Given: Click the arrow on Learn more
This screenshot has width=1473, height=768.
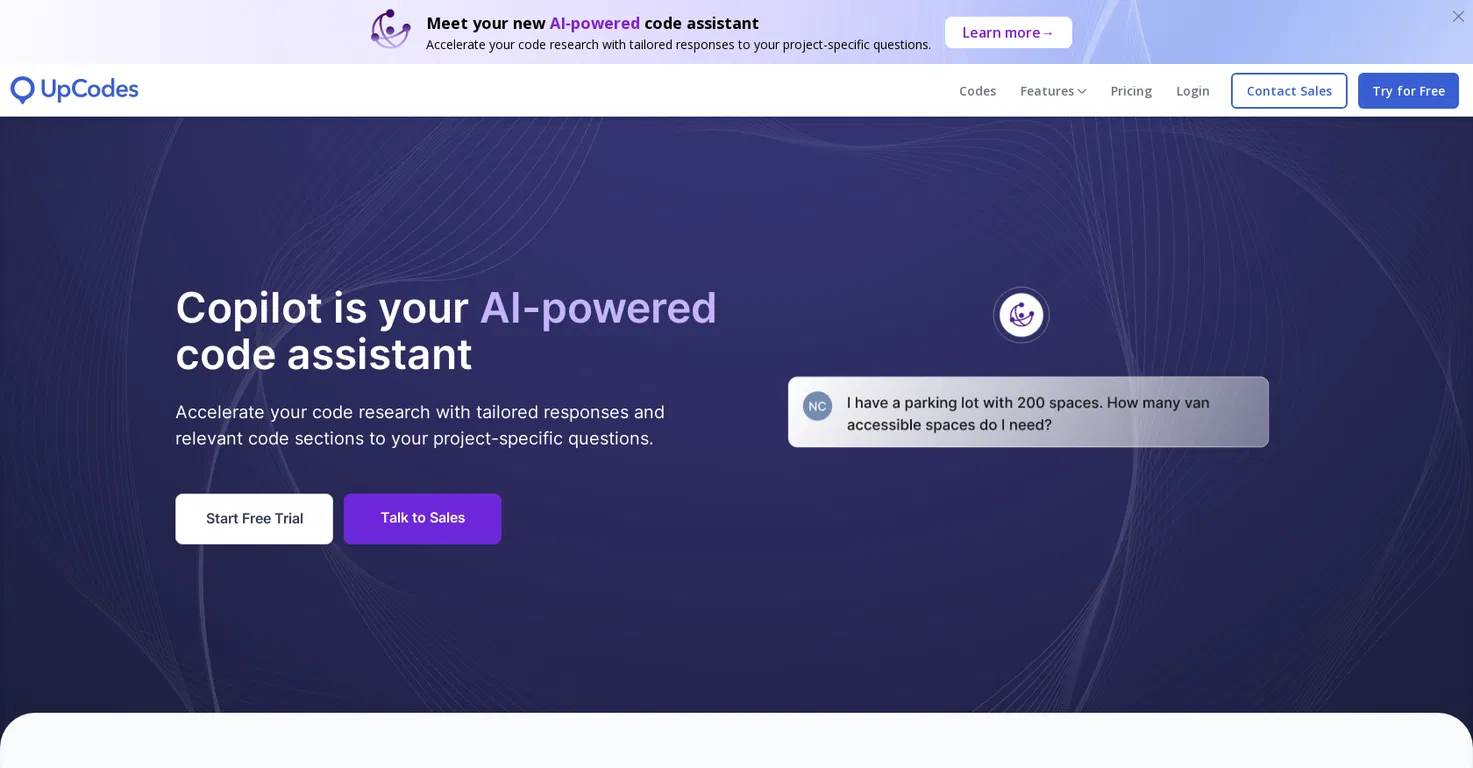Looking at the screenshot, I should [x=1048, y=33].
